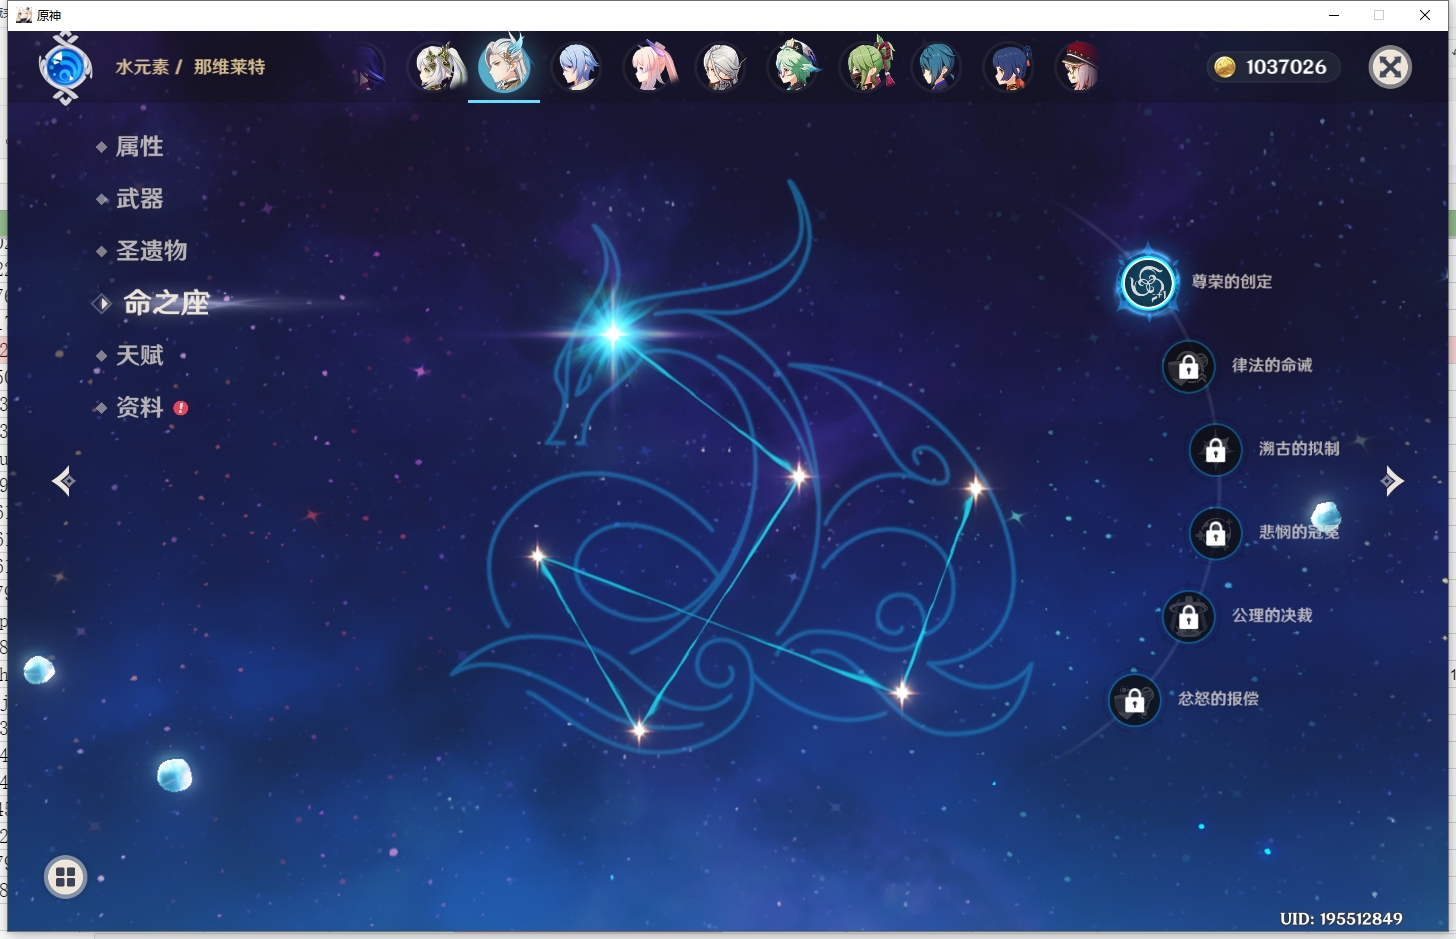The height and width of the screenshot is (939, 1456).
Task: Select the pink-haired girl avatar with purple hairpin
Action: pyautogui.click(x=650, y=67)
